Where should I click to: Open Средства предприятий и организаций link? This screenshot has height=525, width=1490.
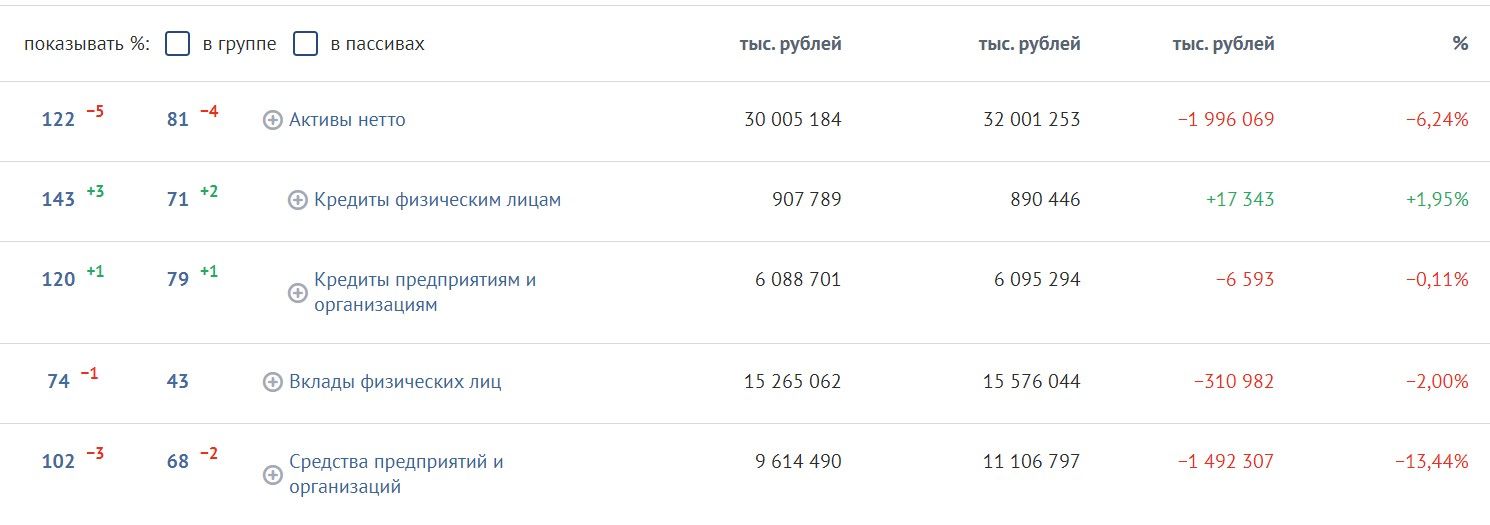tap(396, 474)
